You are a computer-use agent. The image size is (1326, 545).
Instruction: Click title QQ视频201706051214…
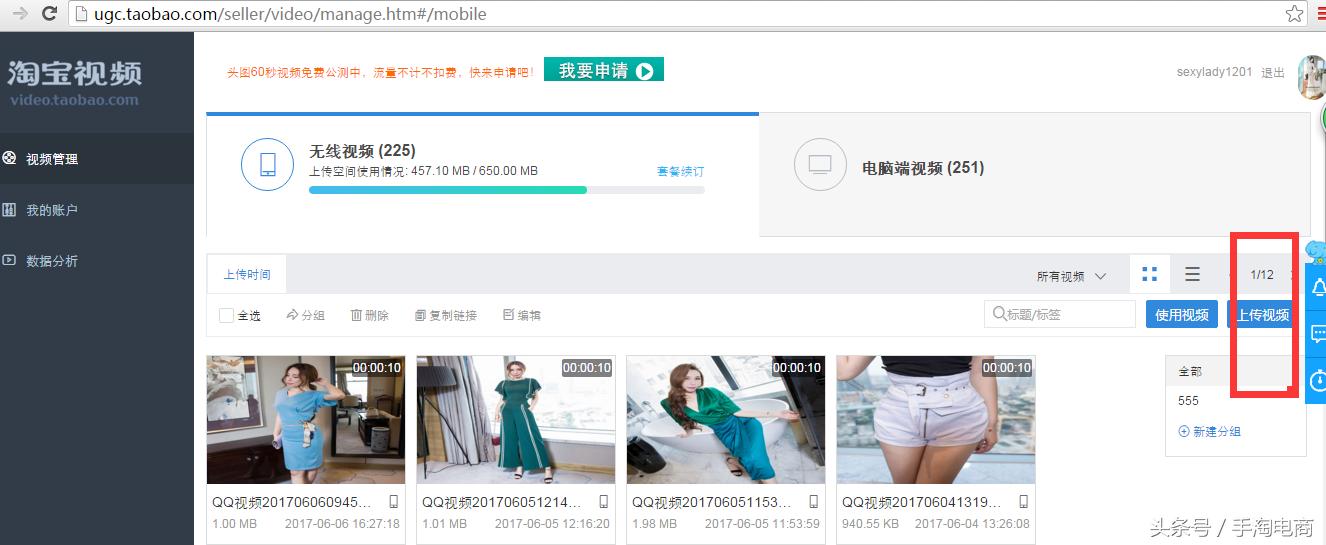(x=502, y=502)
